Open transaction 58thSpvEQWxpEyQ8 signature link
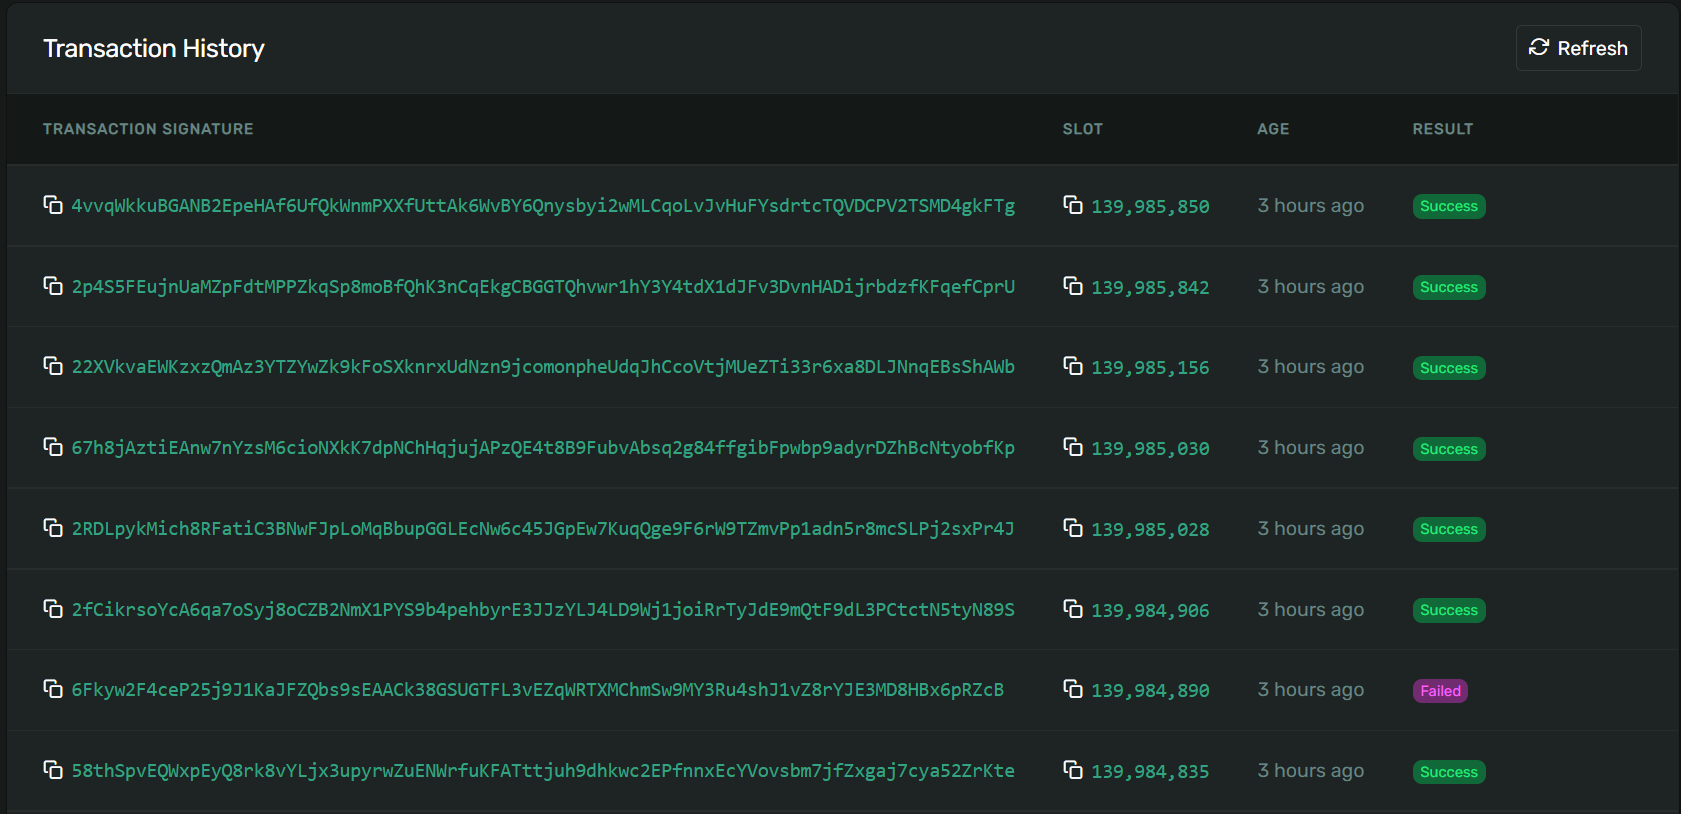The image size is (1681, 814). tap(542, 771)
